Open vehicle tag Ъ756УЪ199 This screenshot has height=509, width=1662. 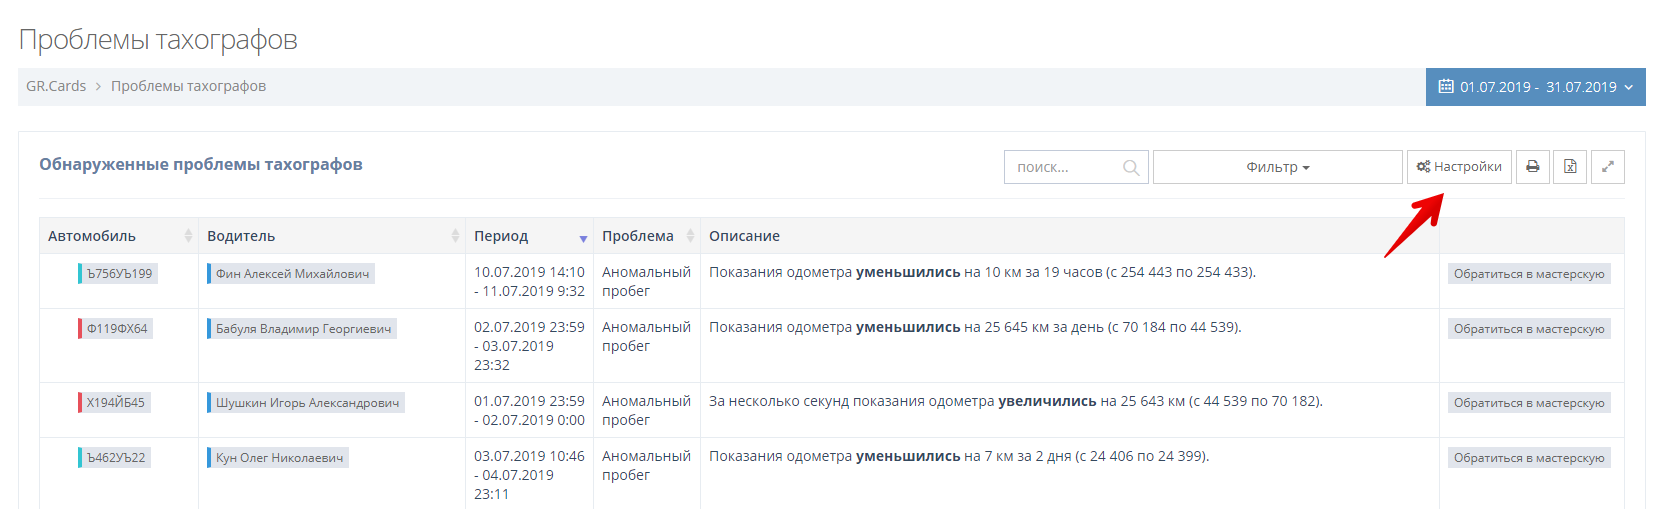(x=118, y=274)
